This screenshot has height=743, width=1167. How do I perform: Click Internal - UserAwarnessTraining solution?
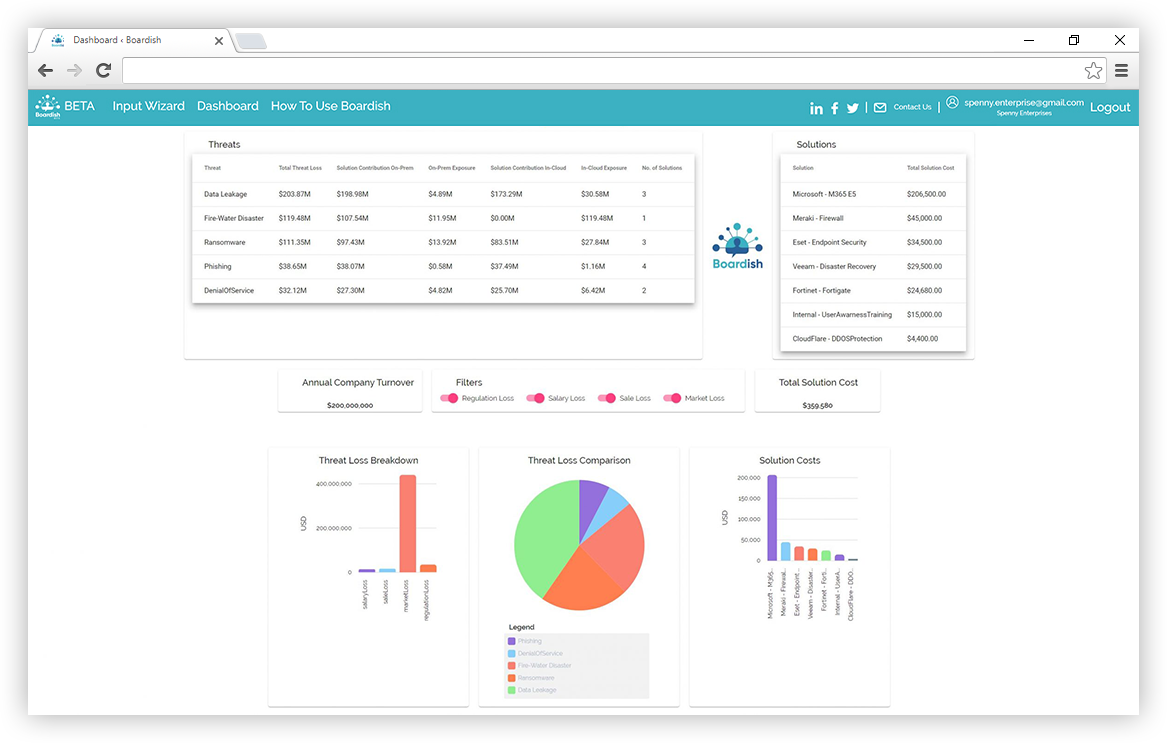(x=842, y=315)
